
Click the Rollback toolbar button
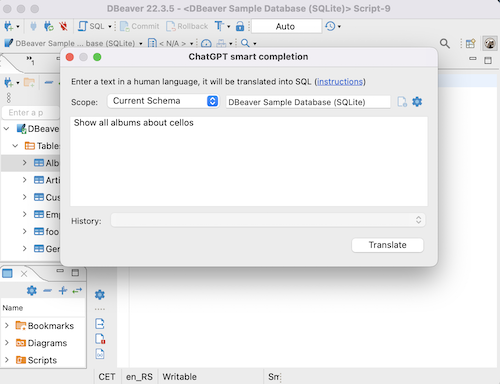pyautogui.click(x=187, y=26)
